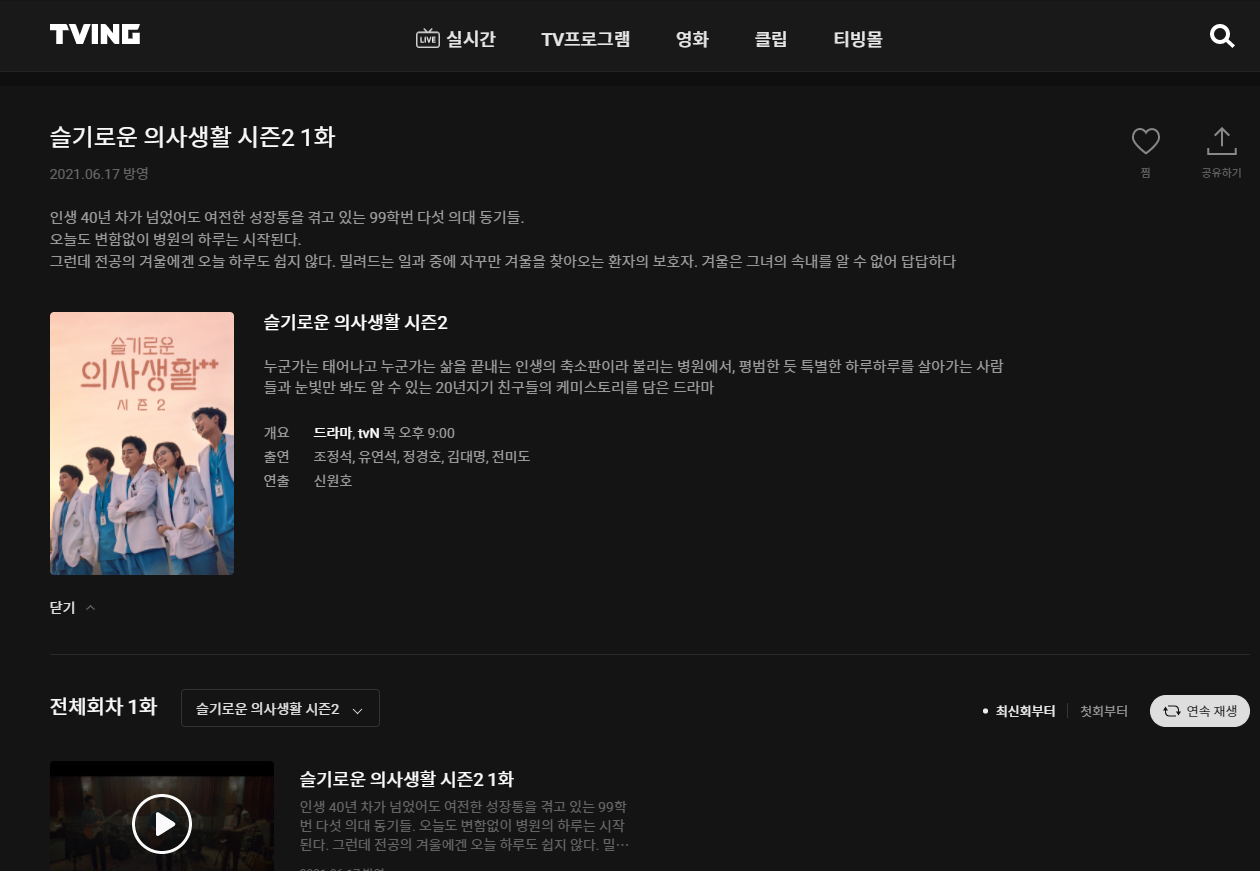Click director name 신원호
Image resolution: width=1260 pixels, height=871 pixels.
tap(333, 481)
